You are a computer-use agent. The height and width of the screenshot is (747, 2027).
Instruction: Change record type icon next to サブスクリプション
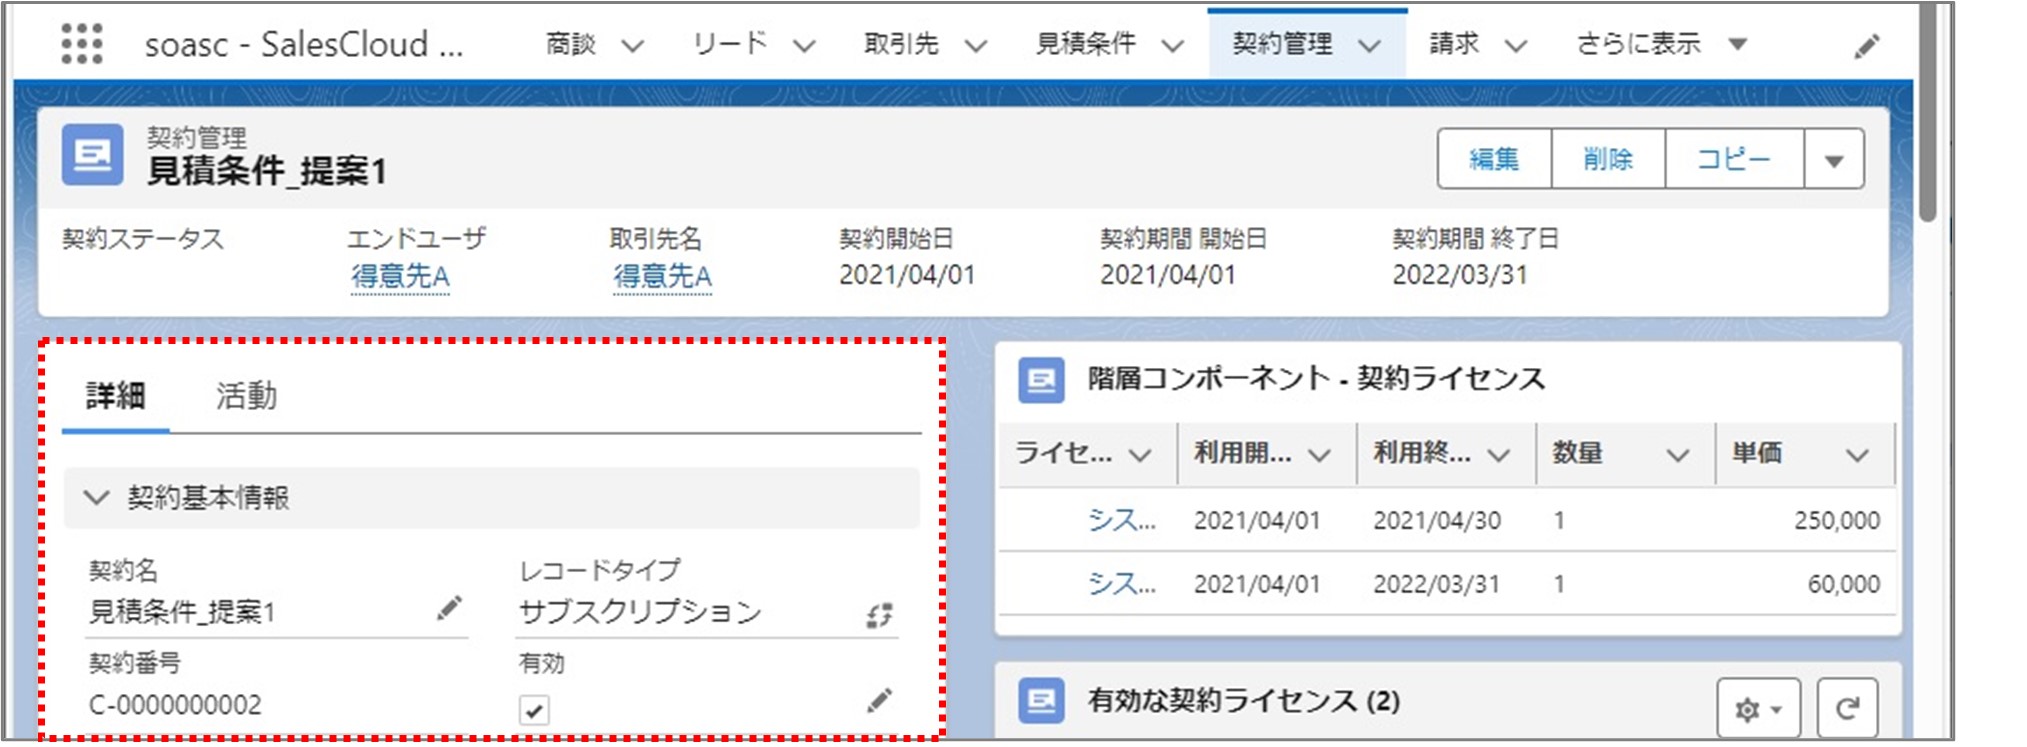pyautogui.click(x=879, y=615)
